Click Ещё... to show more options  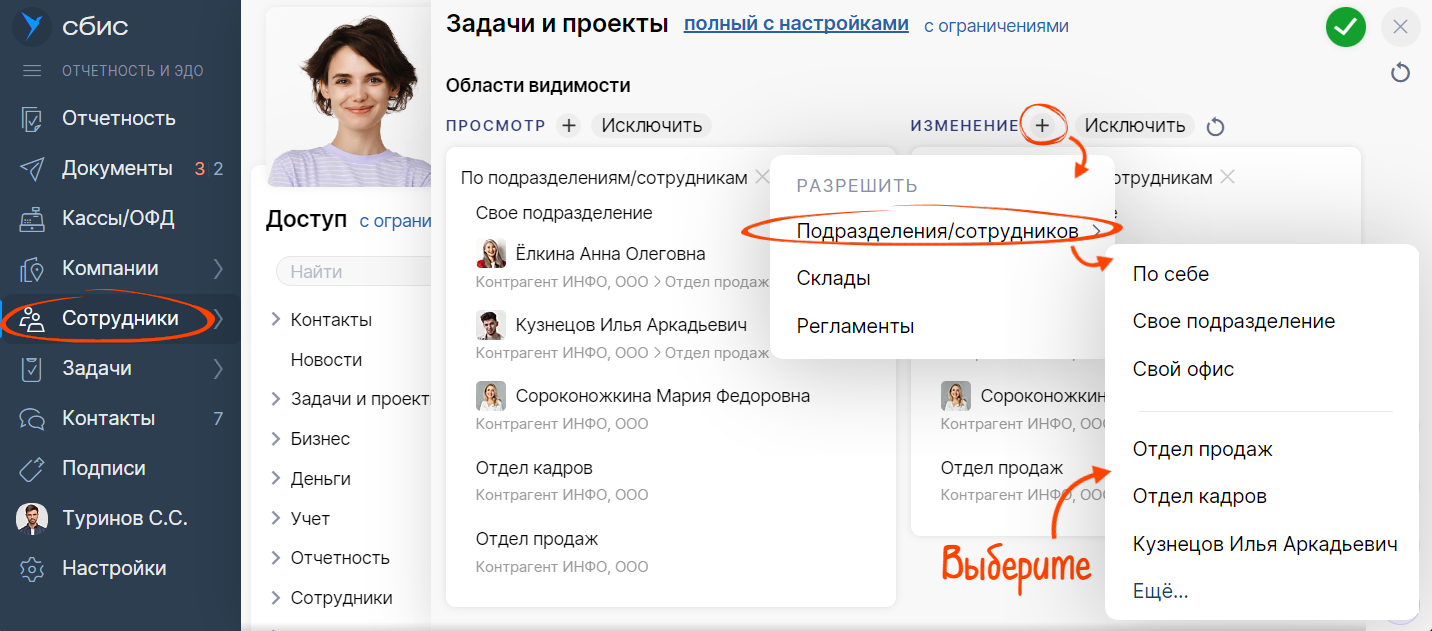(1160, 591)
